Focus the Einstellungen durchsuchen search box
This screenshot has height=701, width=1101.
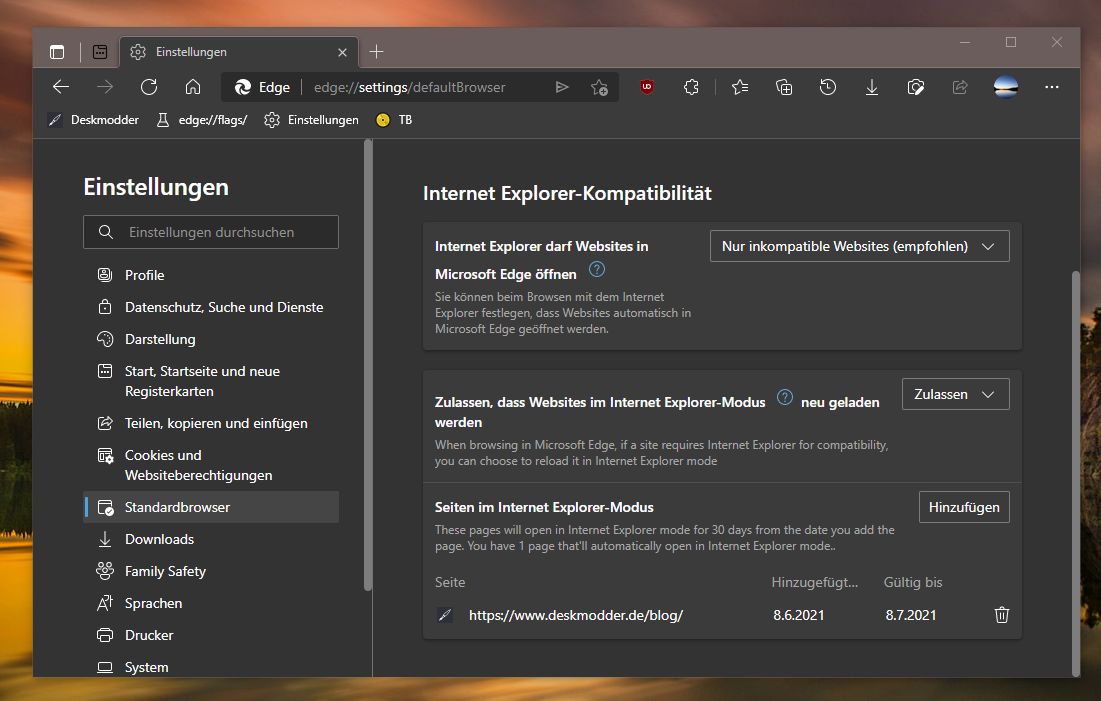[211, 232]
